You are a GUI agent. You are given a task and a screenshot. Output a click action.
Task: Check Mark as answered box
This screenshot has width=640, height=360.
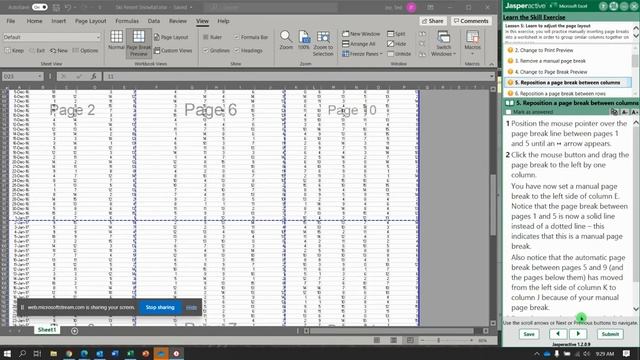tap(508, 112)
